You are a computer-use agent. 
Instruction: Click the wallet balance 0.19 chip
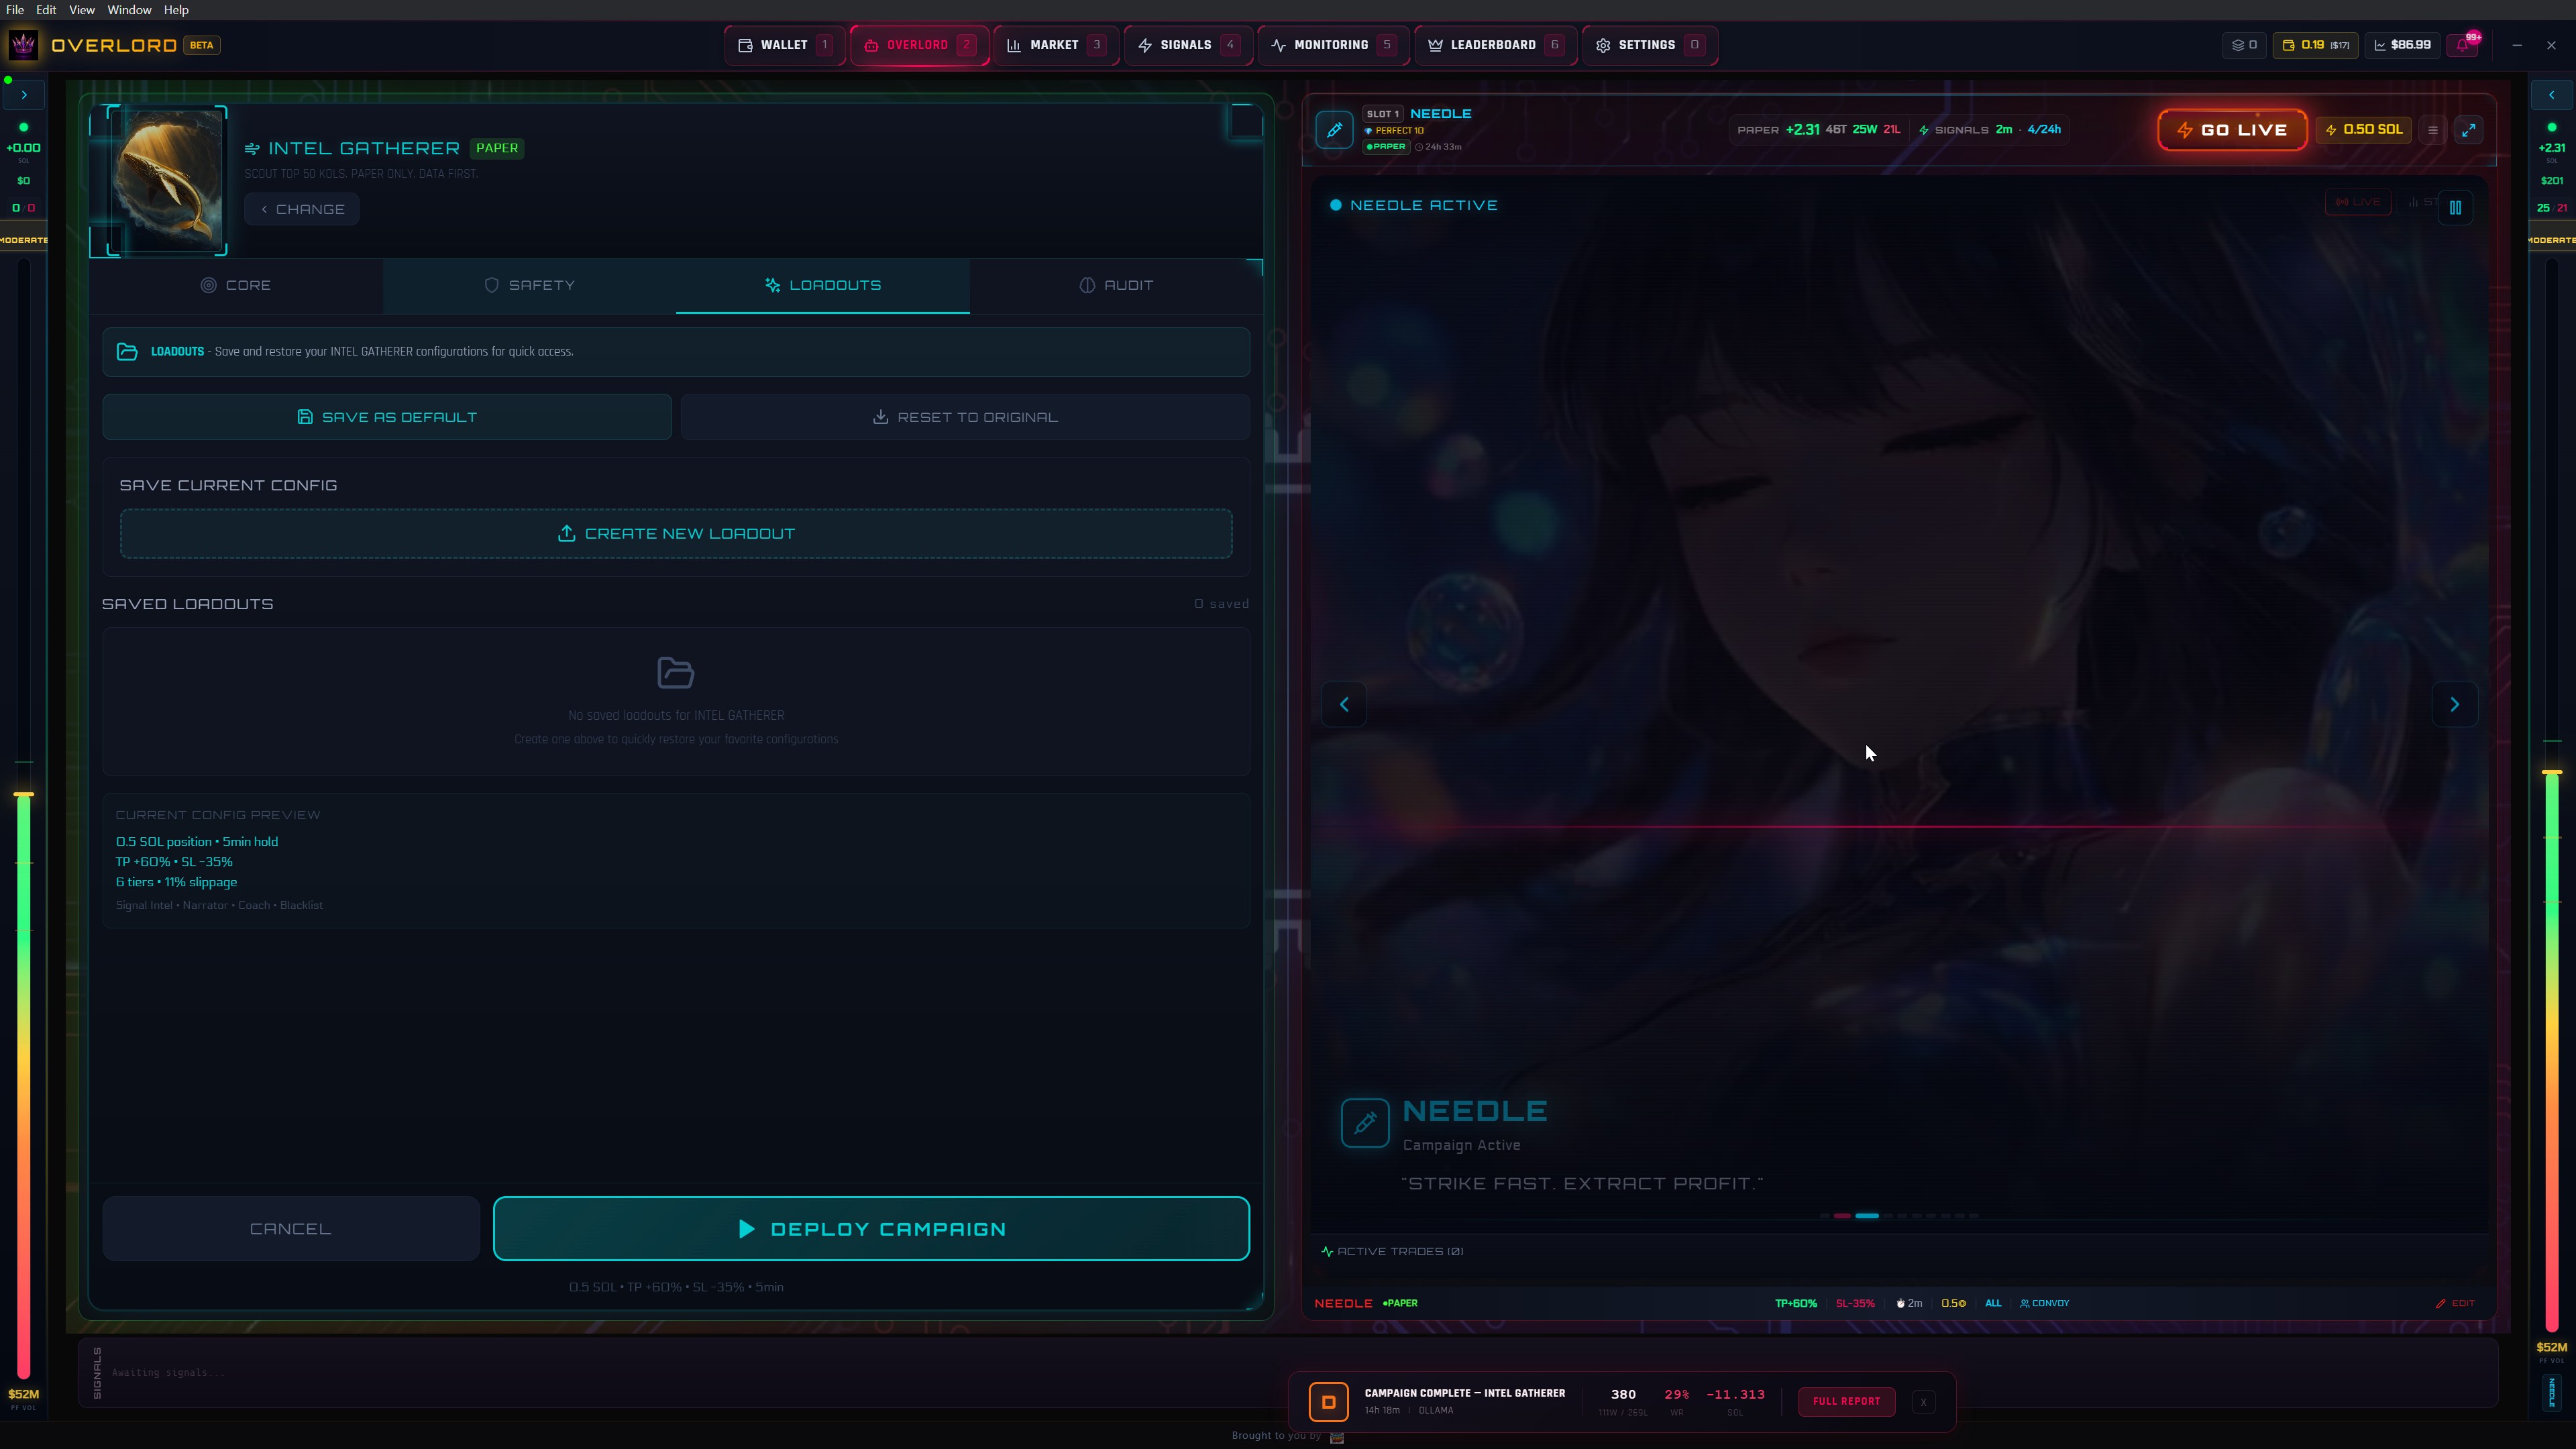pyautogui.click(x=2315, y=45)
